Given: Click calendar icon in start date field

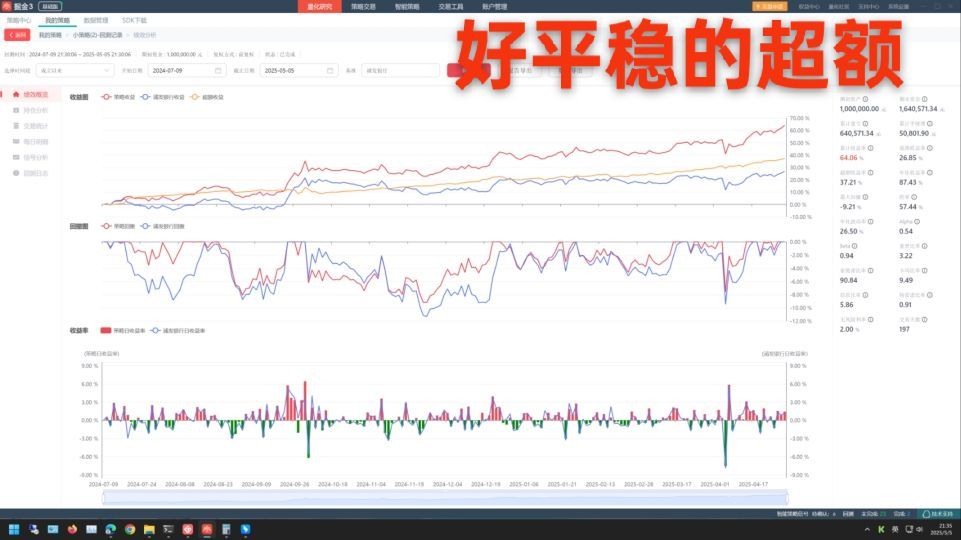Looking at the screenshot, I should (x=218, y=71).
